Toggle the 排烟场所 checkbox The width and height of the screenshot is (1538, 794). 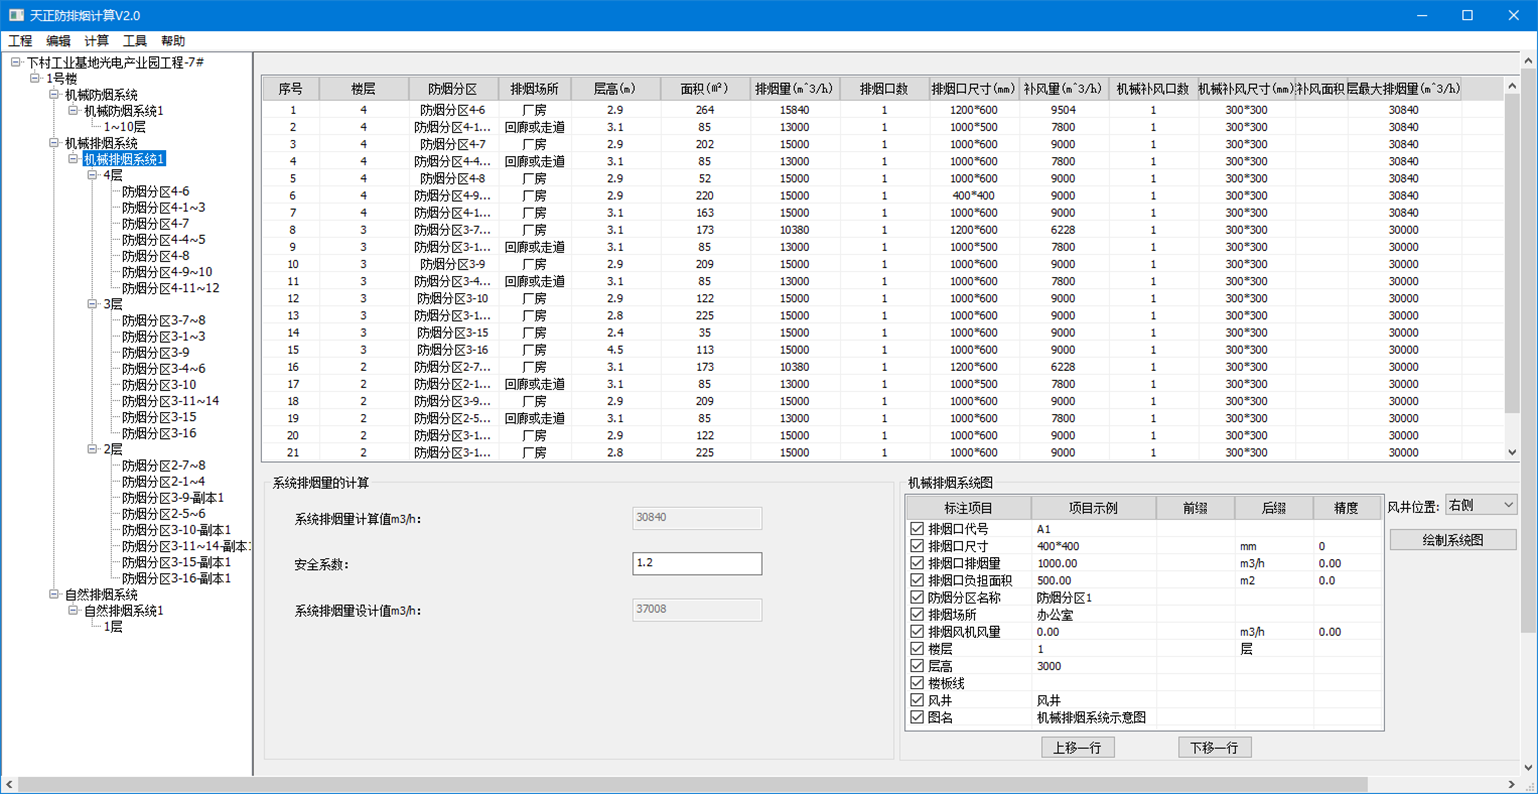click(x=917, y=615)
